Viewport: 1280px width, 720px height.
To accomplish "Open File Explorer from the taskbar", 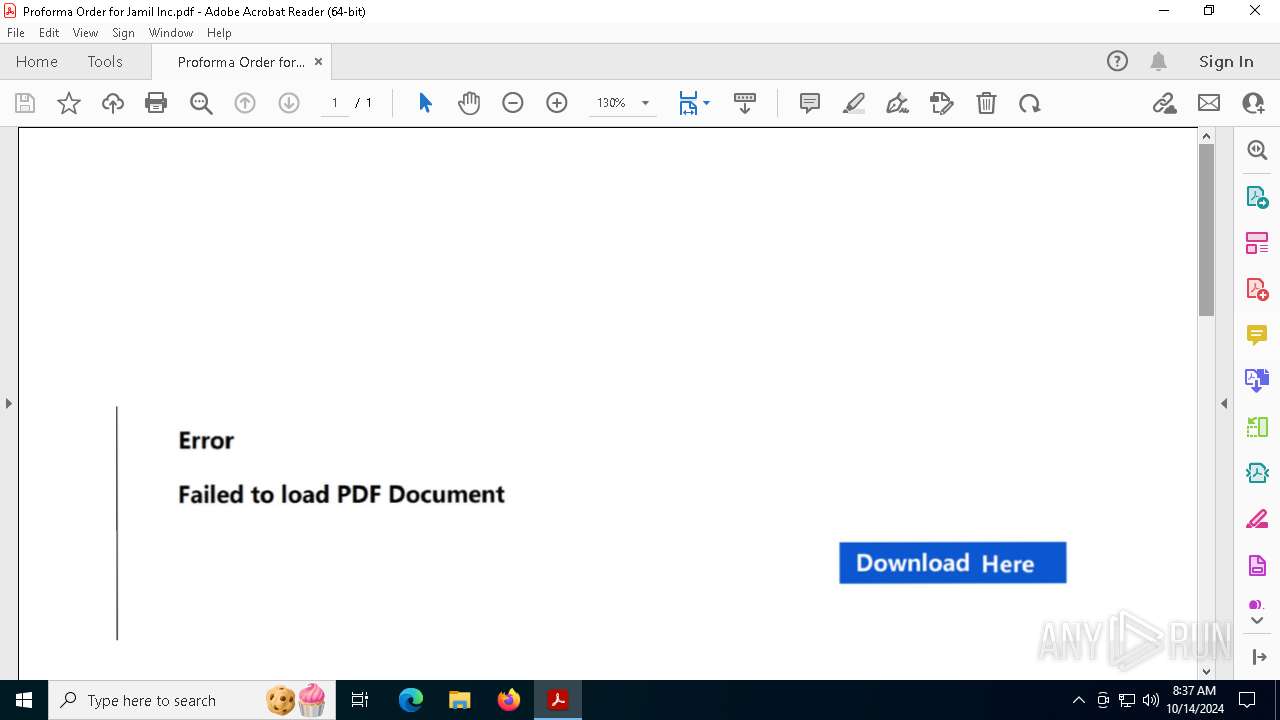I will pyautogui.click(x=460, y=700).
